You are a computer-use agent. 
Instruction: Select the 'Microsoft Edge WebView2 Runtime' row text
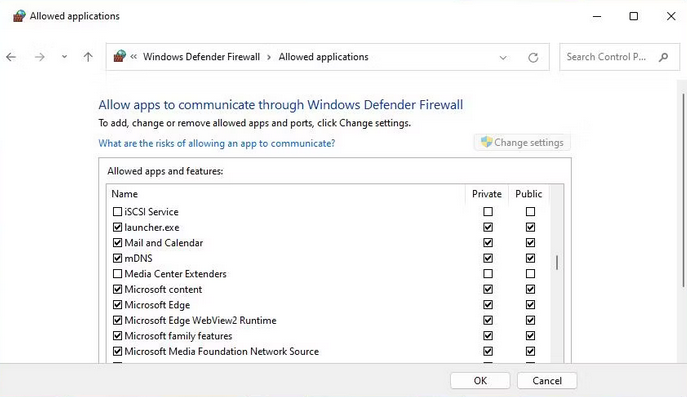click(200, 320)
